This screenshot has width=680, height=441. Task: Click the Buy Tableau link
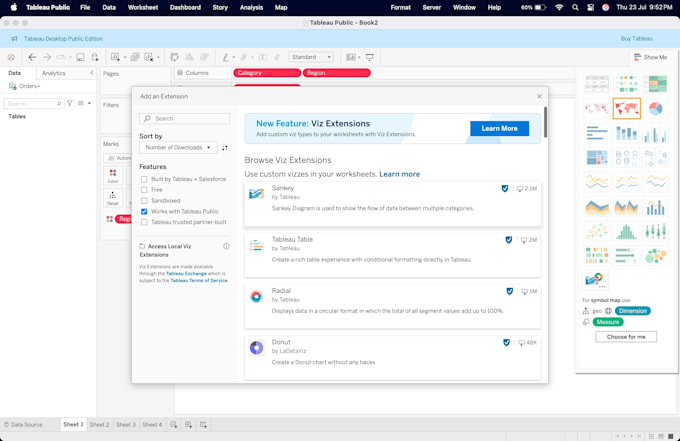[636, 39]
